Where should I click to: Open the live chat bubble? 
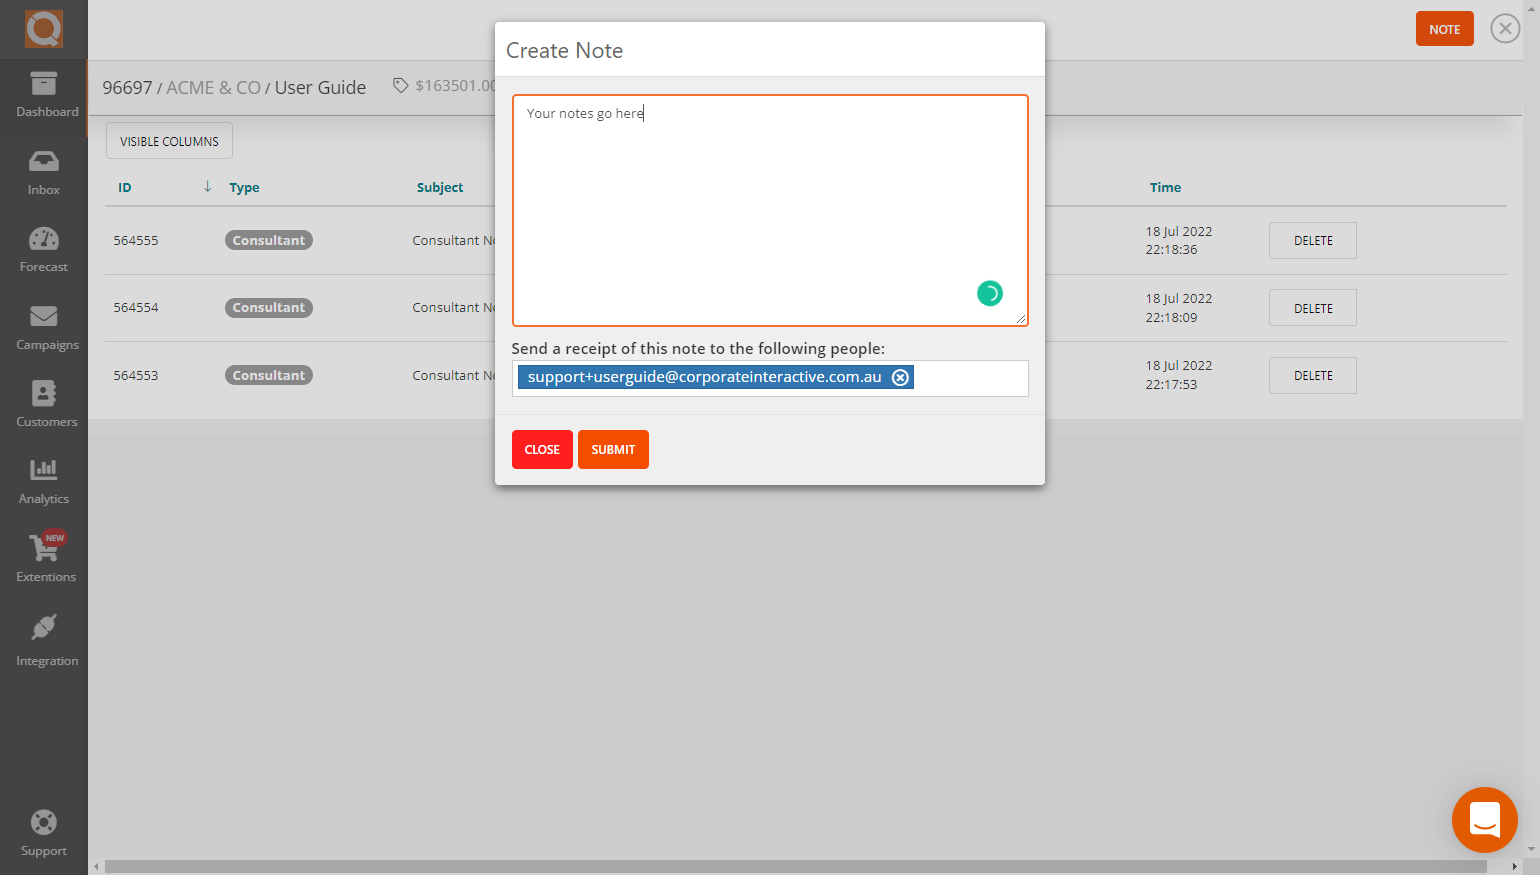click(x=1484, y=820)
